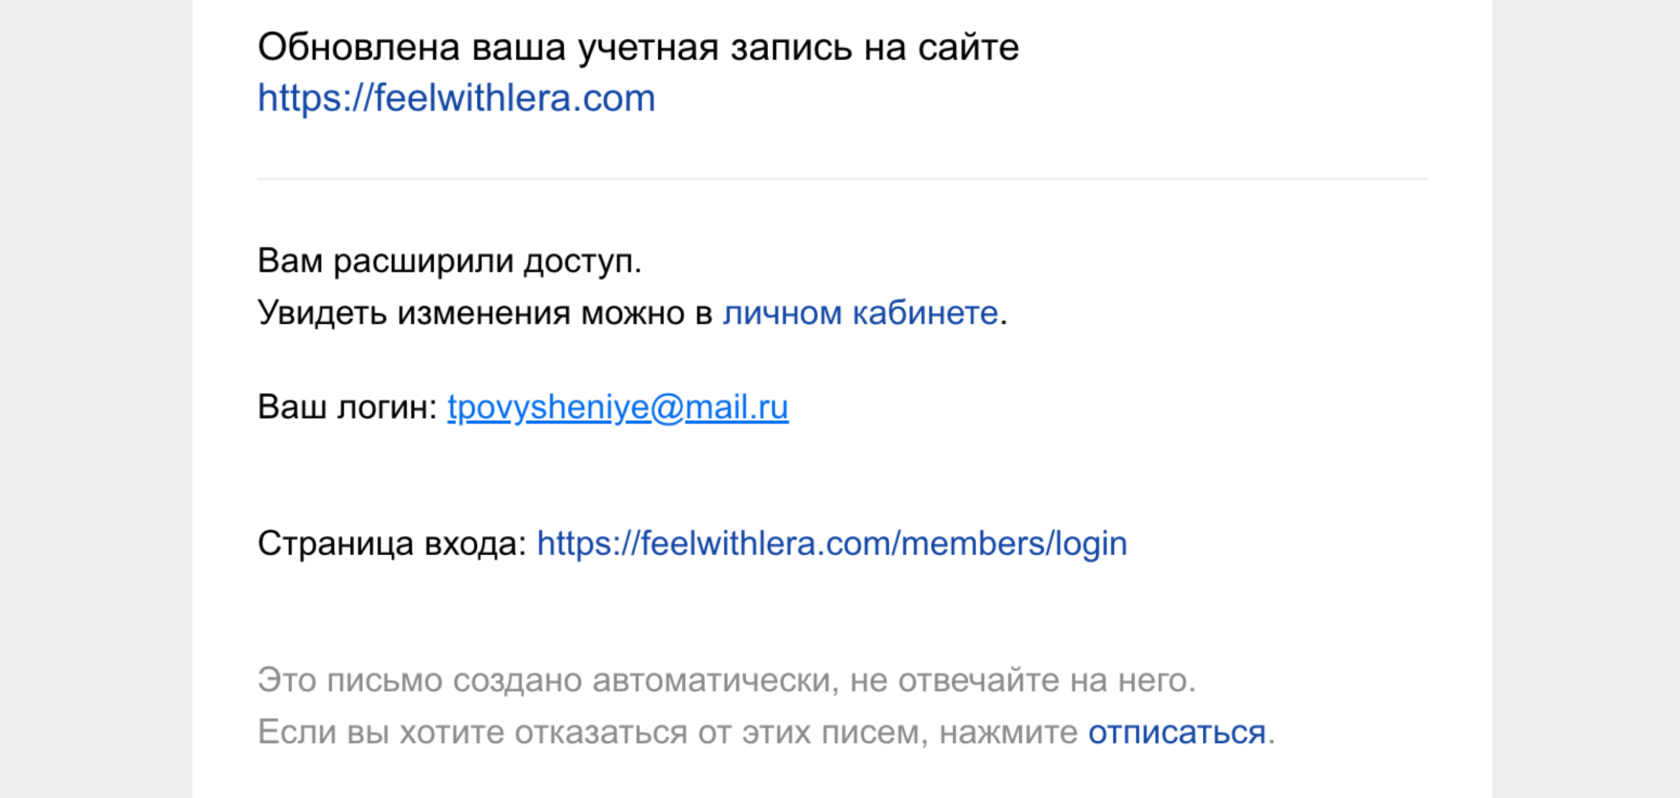
Task: Open the личном кабинете link
Action: coord(860,313)
